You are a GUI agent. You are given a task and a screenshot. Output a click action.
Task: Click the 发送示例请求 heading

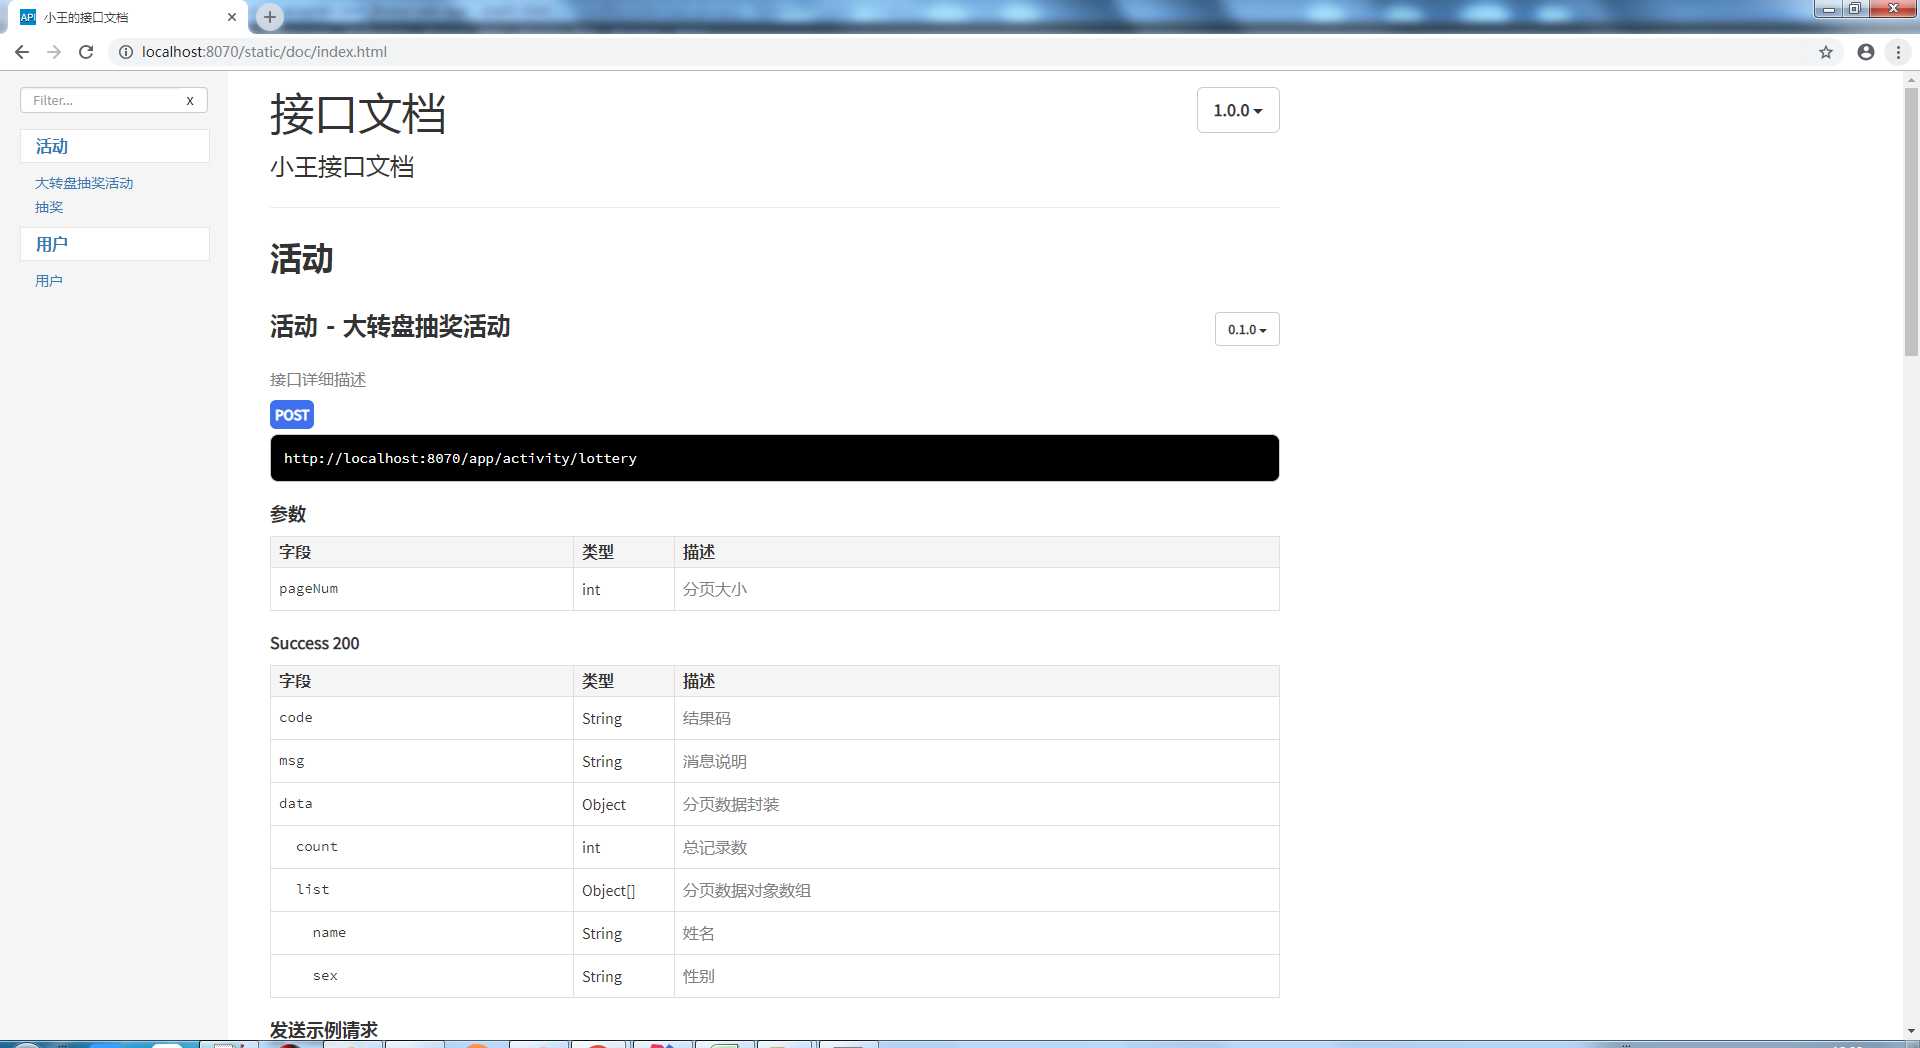[x=324, y=1030]
